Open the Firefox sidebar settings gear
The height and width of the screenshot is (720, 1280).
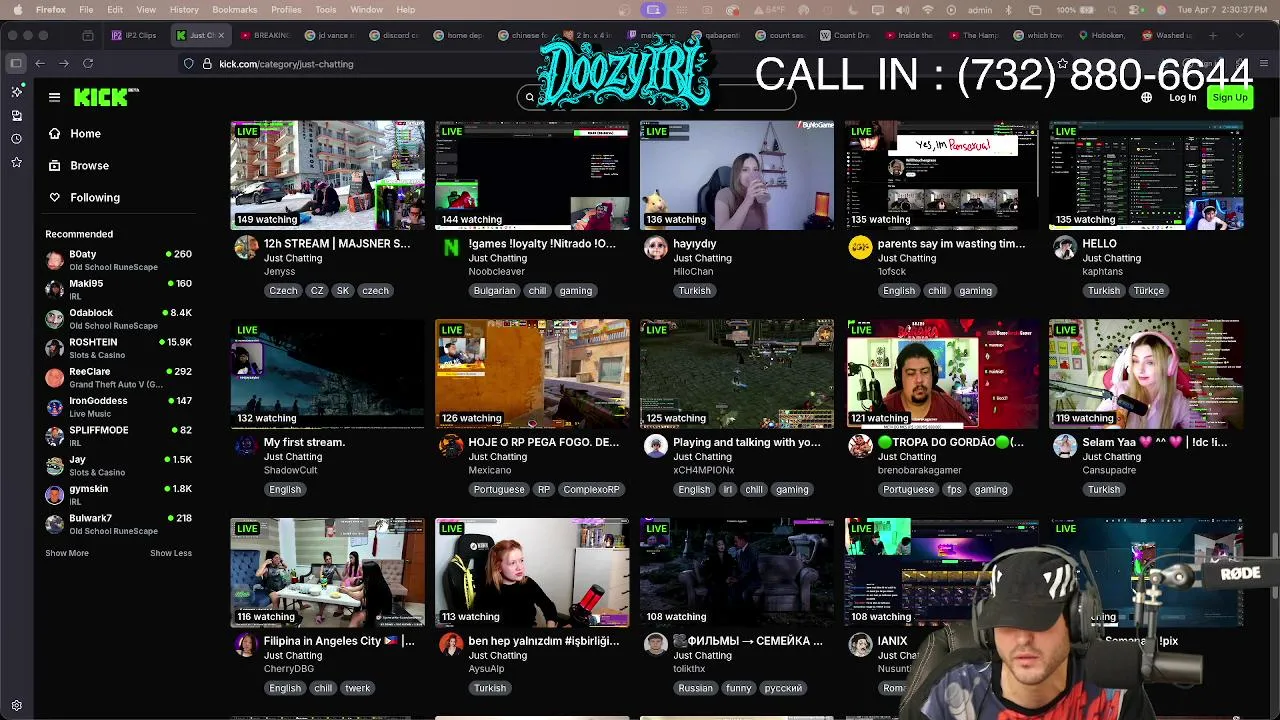click(16, 705)
